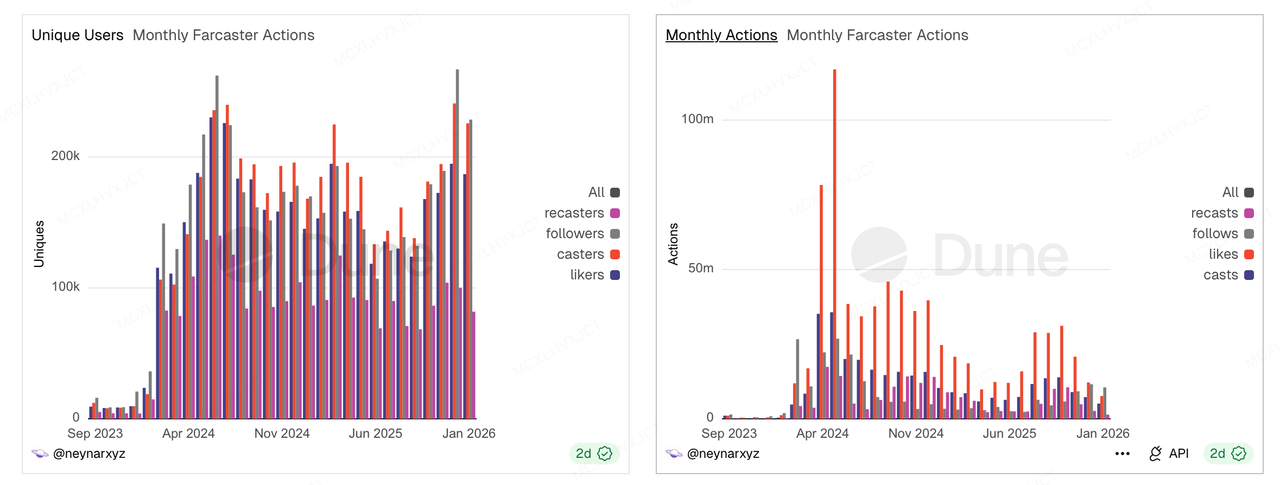Click the planet avatar on the Monthly Actions chart
Screen dimensions: 1280x485
click(674, 453)
